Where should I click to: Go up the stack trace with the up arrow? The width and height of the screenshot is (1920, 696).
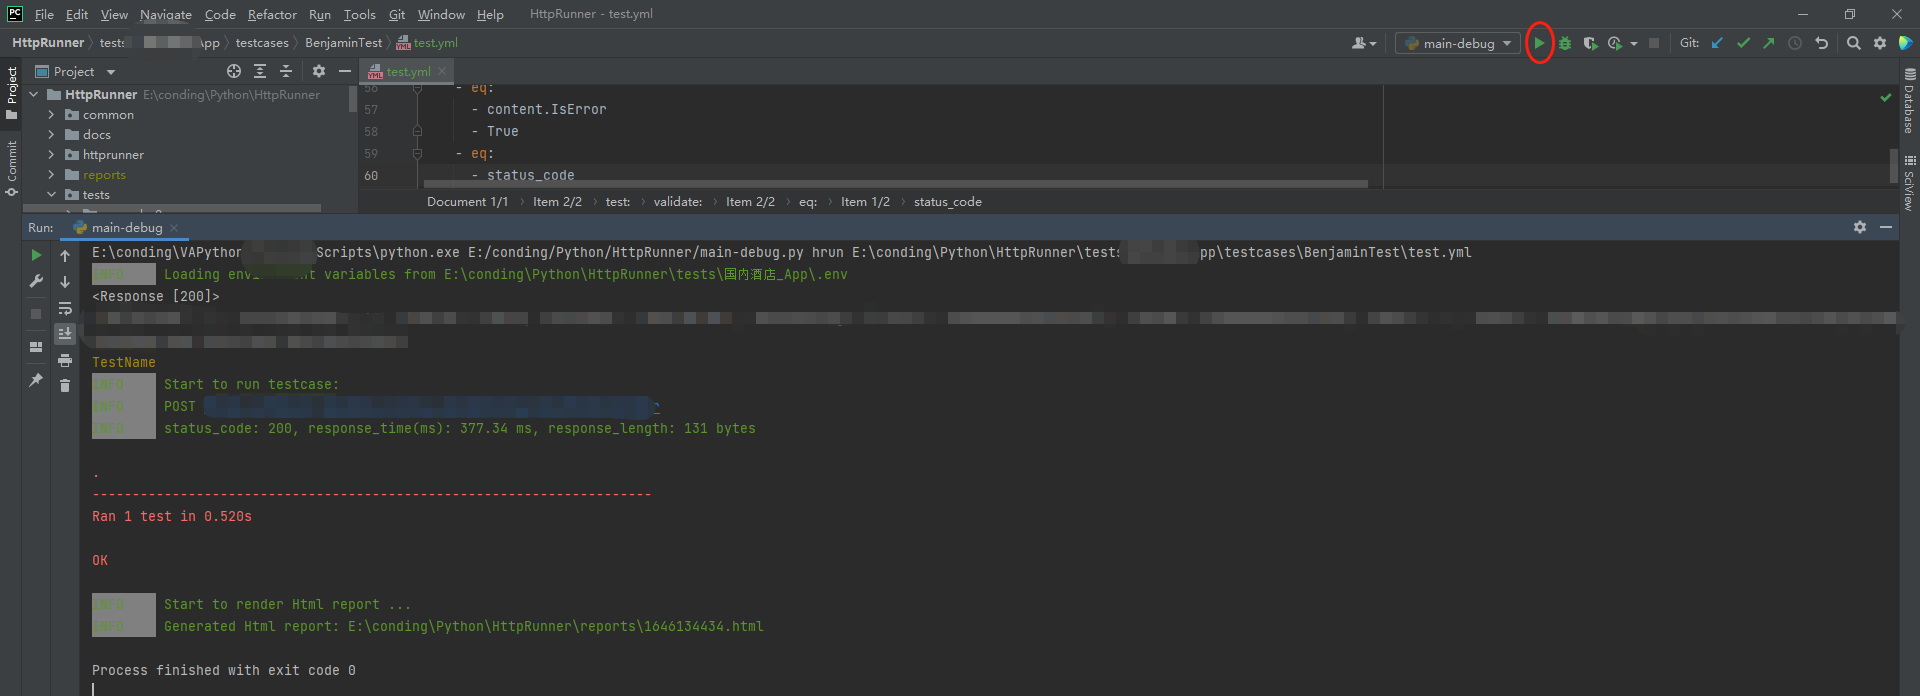coord(65,255)
